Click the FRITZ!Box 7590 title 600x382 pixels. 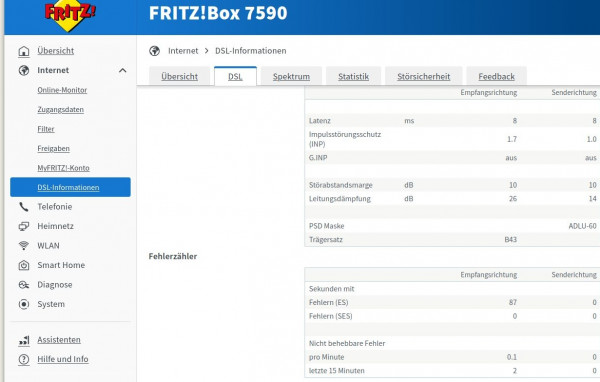tap(218, 13)
